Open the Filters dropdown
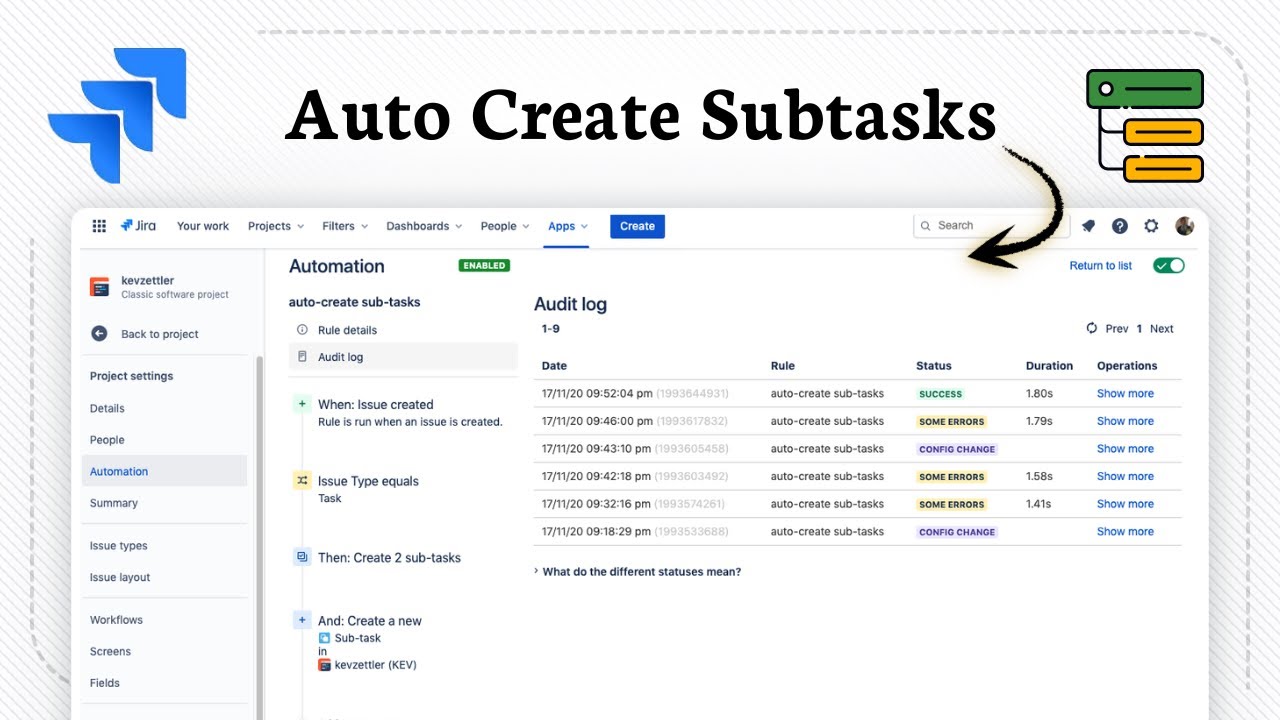The width and height of the screenshot is (1280, 720). click(345, 226)
